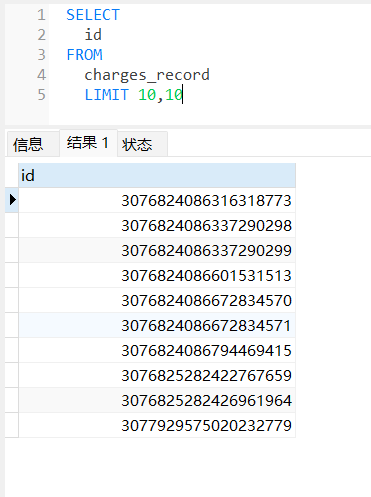Select cell 307682408667283​4571
Screen dimensions: 371x497
coord(157,325)
